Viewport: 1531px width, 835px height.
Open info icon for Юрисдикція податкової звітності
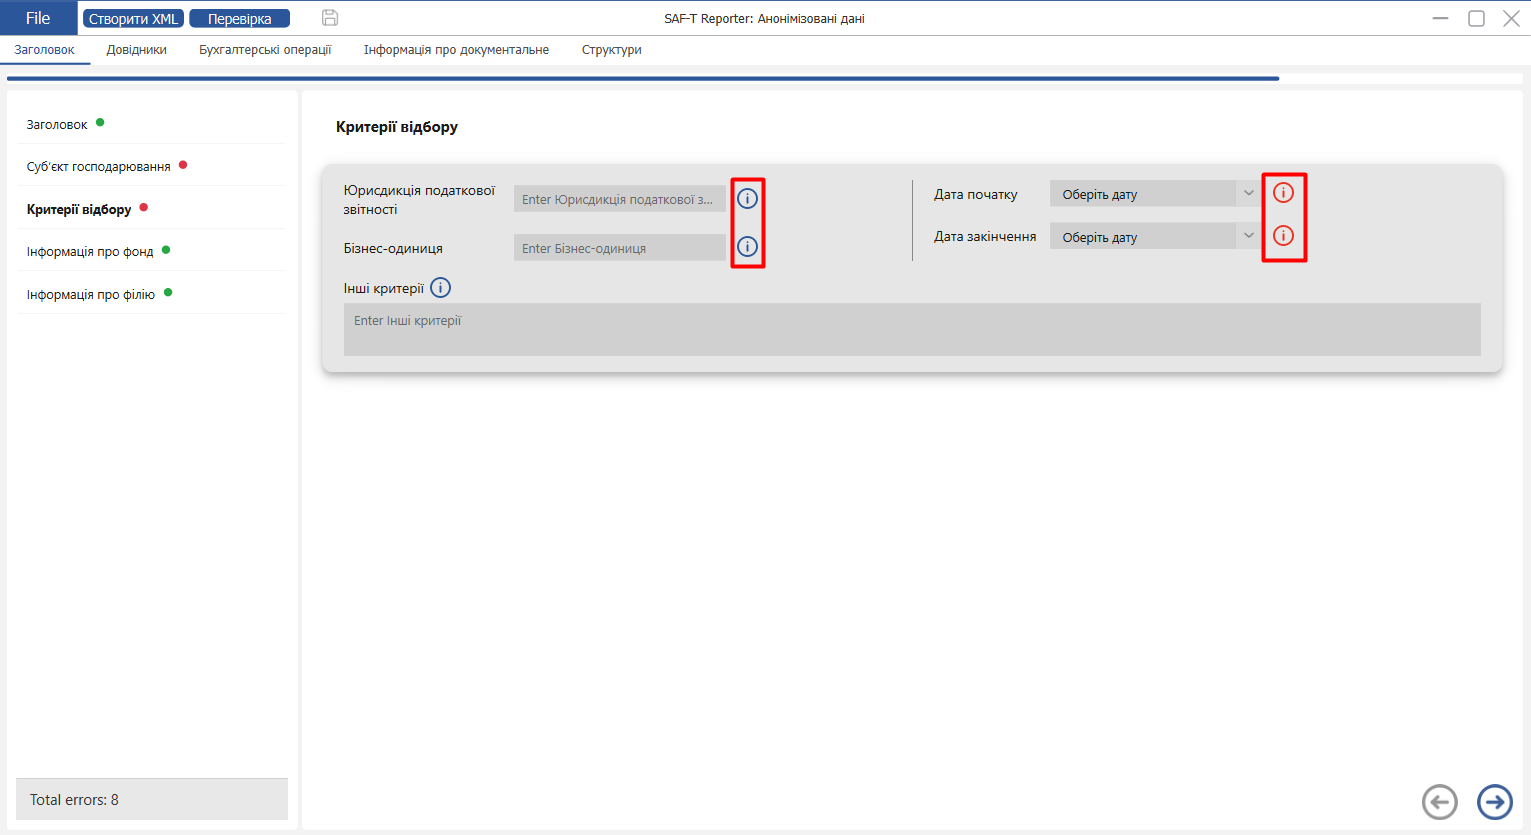pos(747,198)
